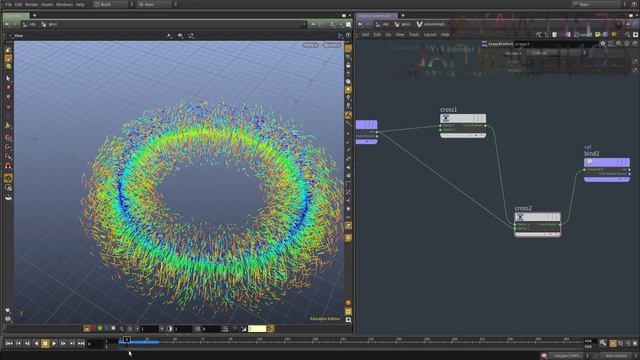Add a new tab to the right pane

pos(402,16)
